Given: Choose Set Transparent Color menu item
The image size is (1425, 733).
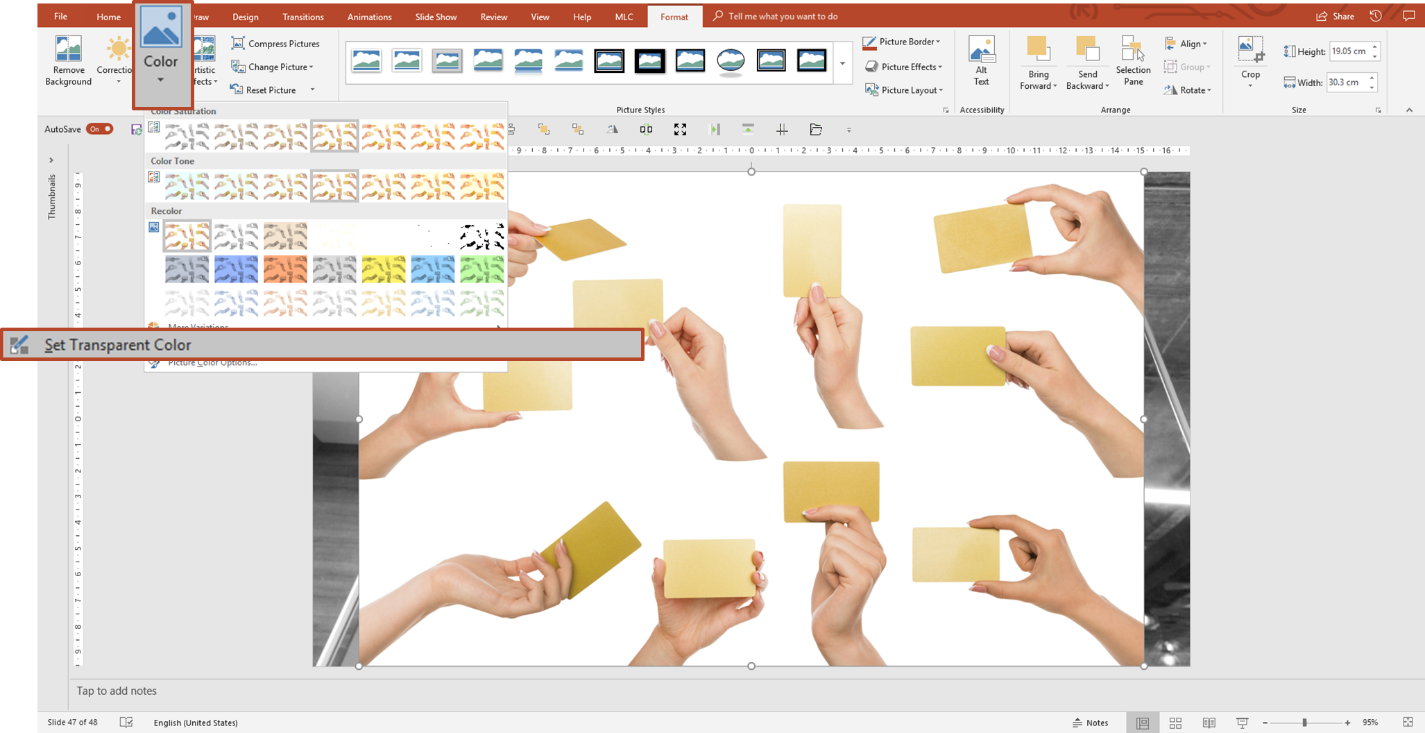Looking at the screenshot, I should 322,345.
